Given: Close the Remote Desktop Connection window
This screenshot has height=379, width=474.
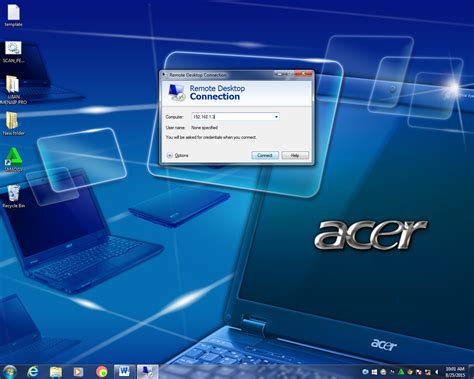Looking at the screenshot, I should pos(304,74).
